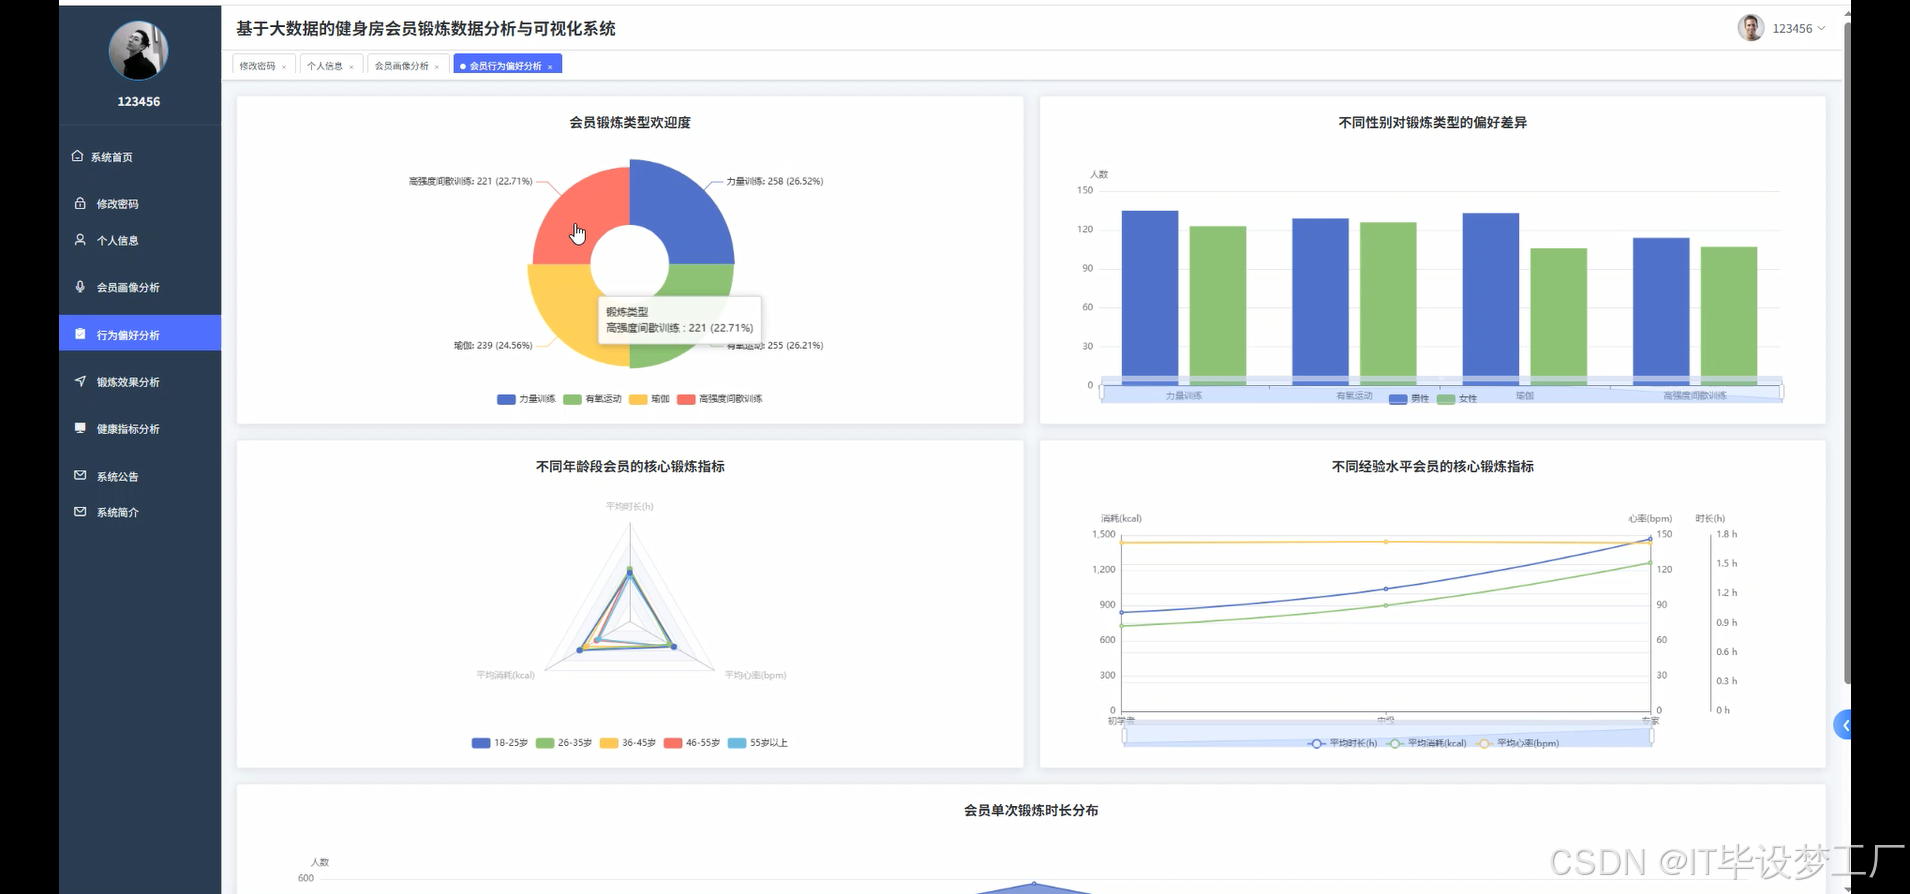Toggle the 18-25岁 radar legend
Image resolution: width=1910 pixels, height=894 pixels.
click(x=500, y=743)
